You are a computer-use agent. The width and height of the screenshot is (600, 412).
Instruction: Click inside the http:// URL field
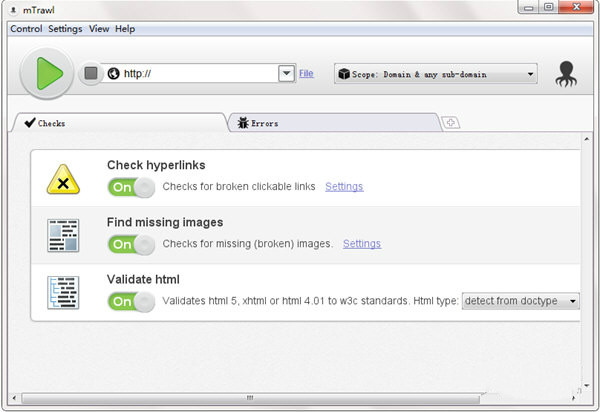[199, 73]
